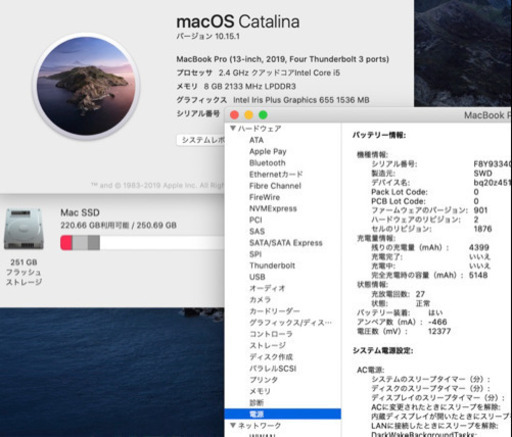This screenshot has height=437, width=512.
Task: Click the light gray storage bar segment
Action: [80, 243]
